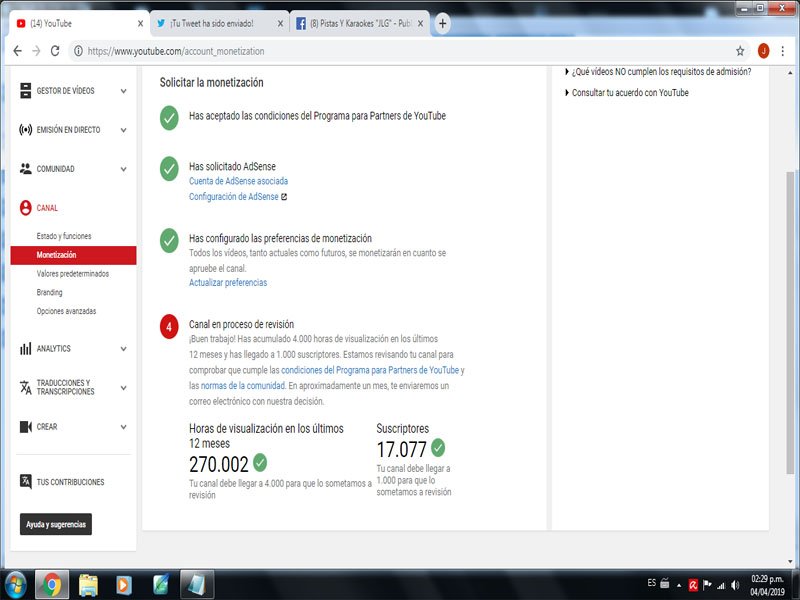Screen dimensions: 800x600
Task: Click the Windows Start orb
Action: tap(15, 585)
